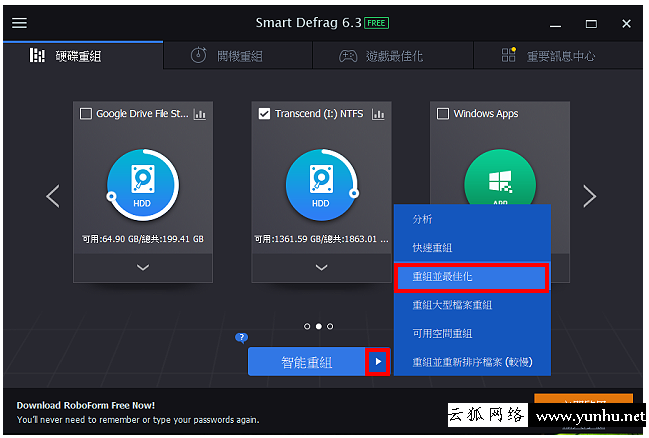Click Transcend 可用:1361.59 GB capacity text
Screen dimensions: 649x438
(321, 239)
